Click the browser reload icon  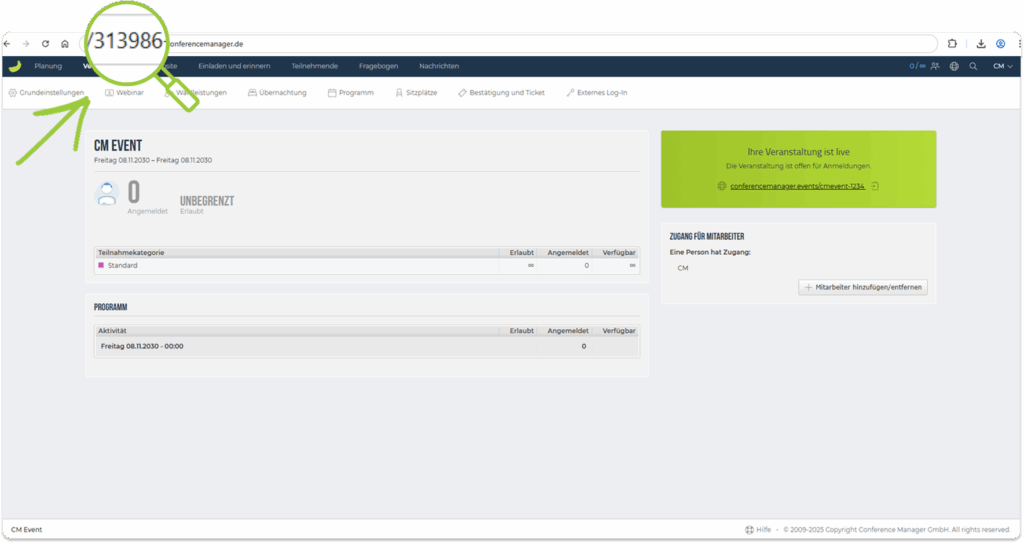[45, 44]
